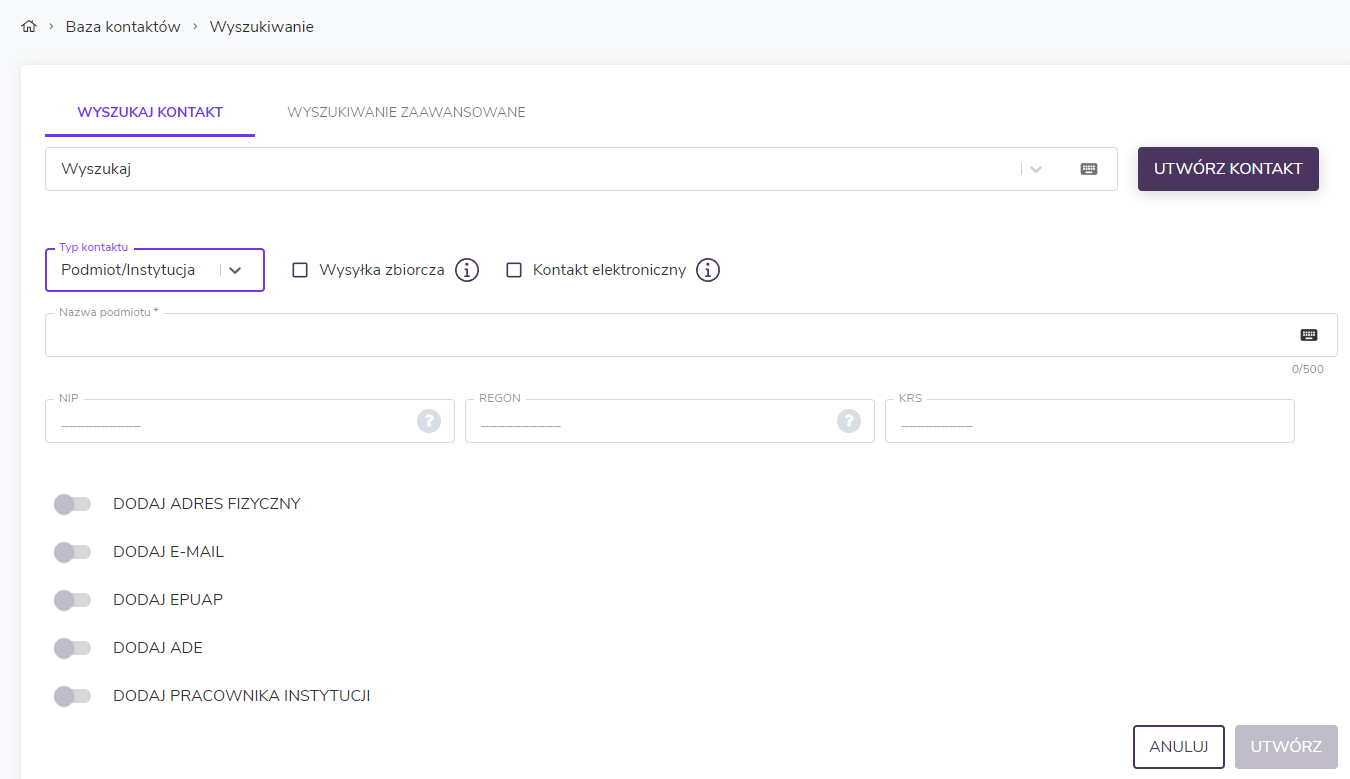
Task: Click the REGON field help question mark
Action: [x=849, y=421]
